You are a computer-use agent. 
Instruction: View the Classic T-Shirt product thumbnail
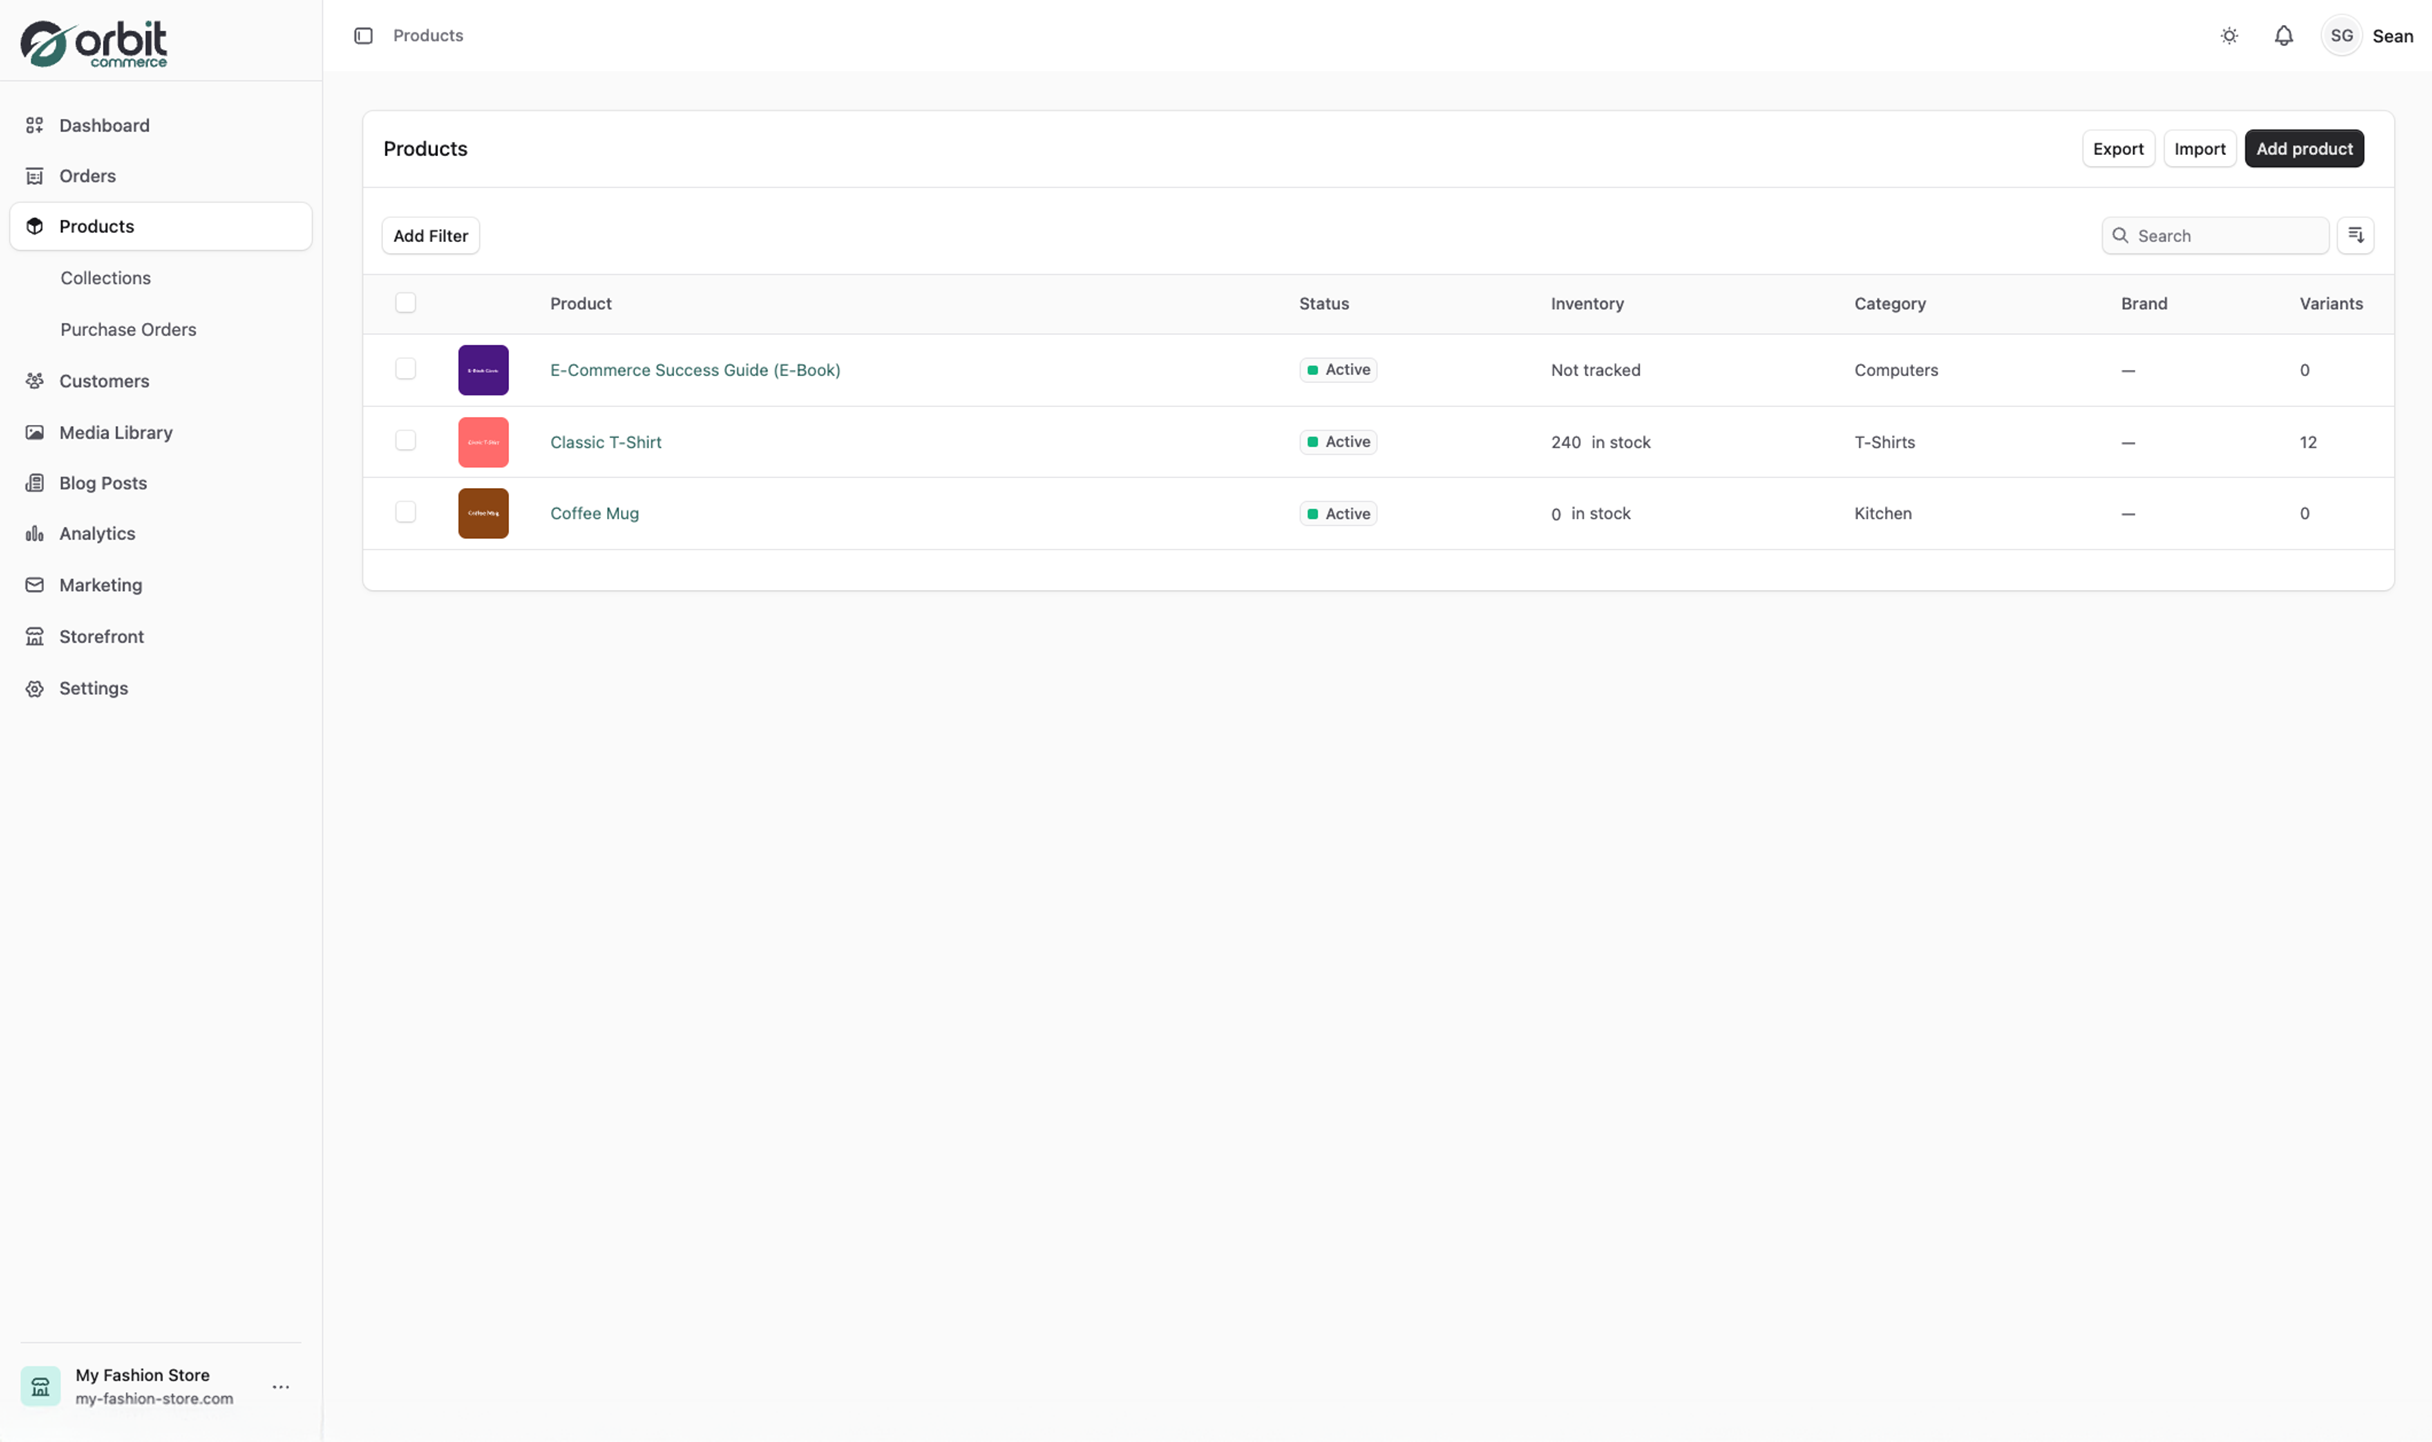click(x=483, y=441)
